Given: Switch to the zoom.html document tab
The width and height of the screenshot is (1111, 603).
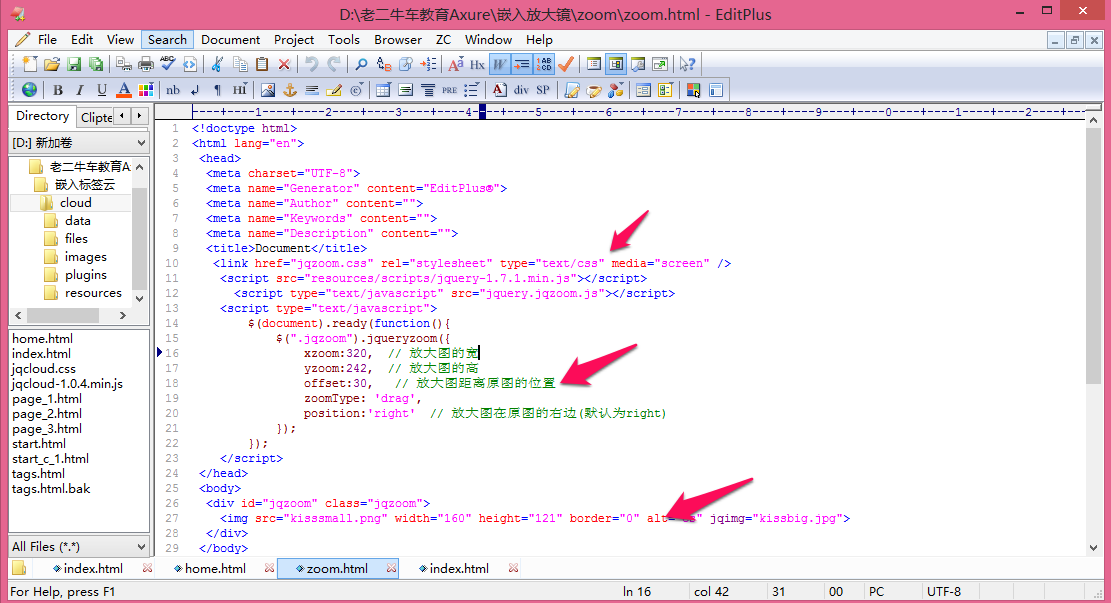Looking at the screenshot, I should tap(337, 568).
